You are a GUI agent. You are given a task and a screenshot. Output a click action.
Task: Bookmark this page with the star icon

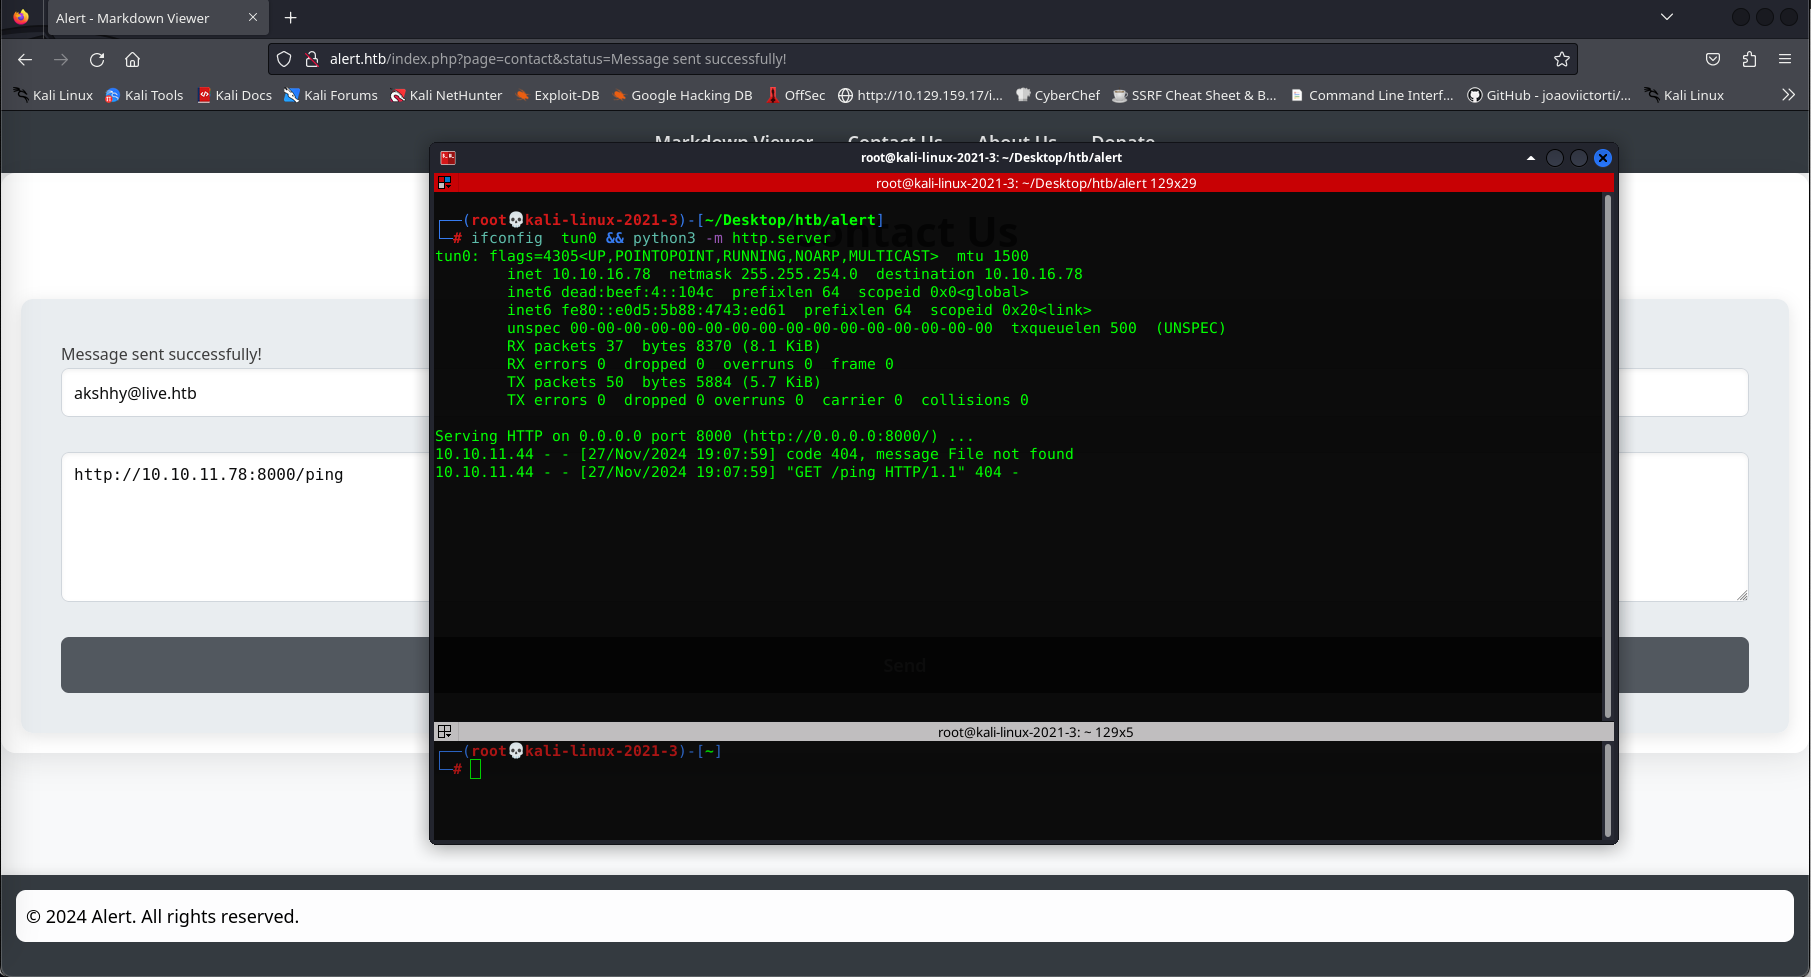point(1561,59)
